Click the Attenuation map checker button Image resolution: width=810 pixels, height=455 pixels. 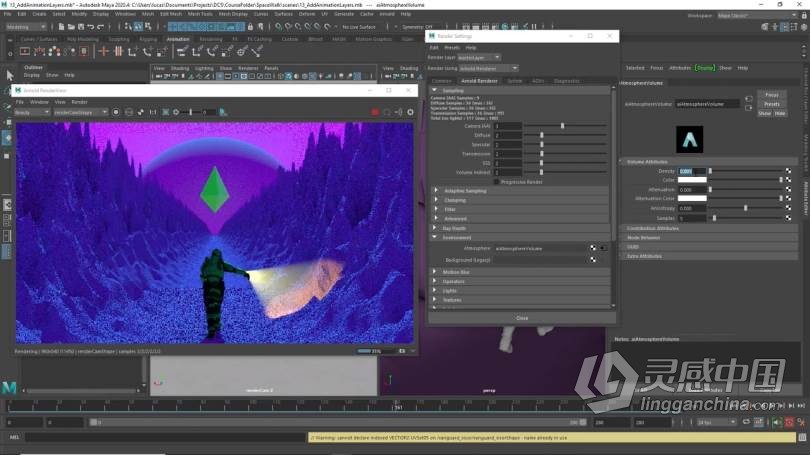click(x=788, y=190)
